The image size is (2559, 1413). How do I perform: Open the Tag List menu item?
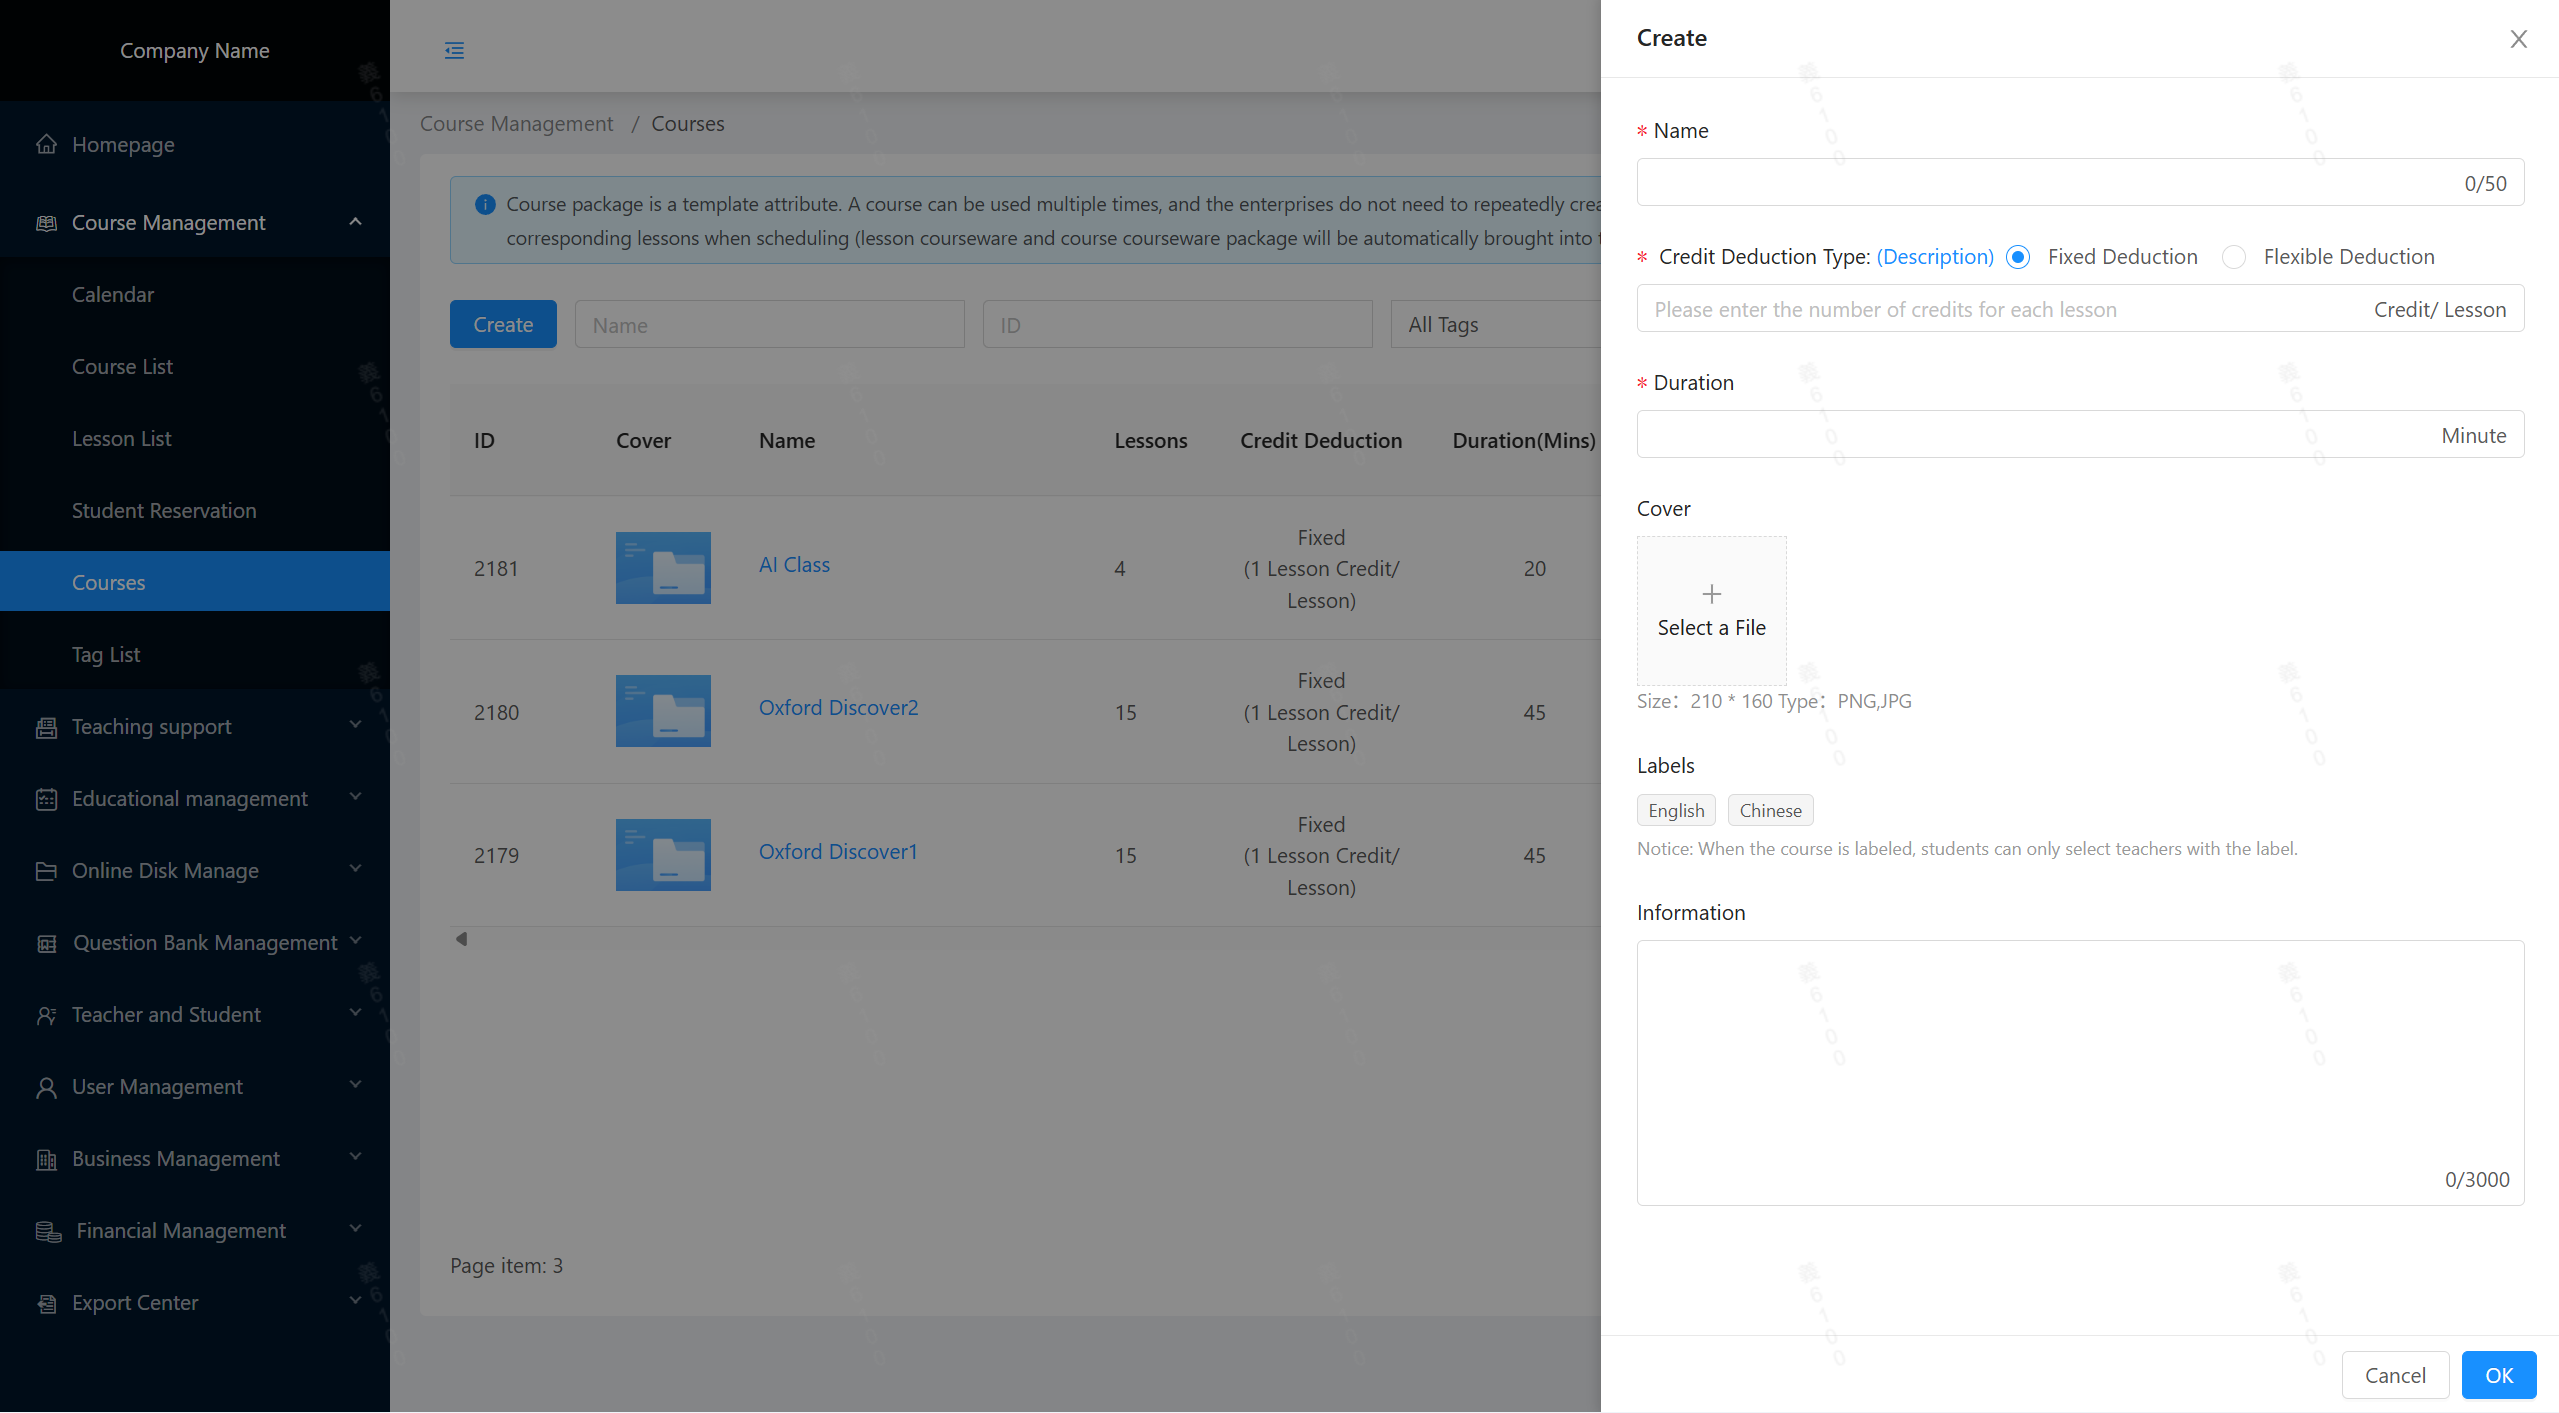[x=106, y=654]
